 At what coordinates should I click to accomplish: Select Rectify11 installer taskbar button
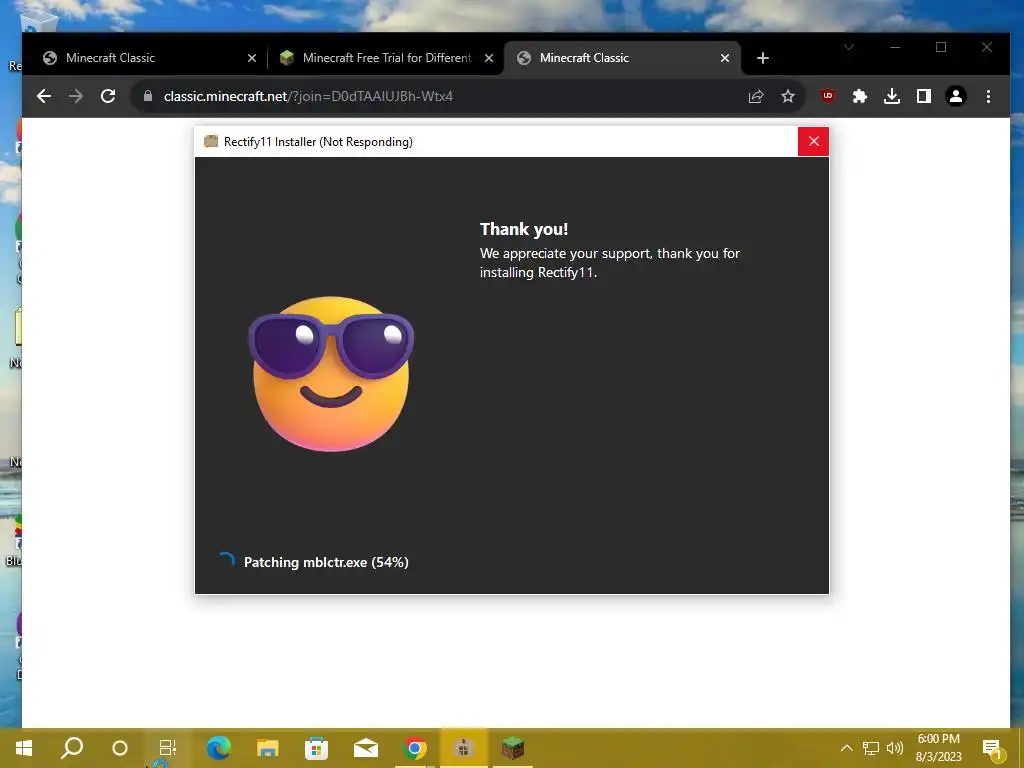(464, 748)
